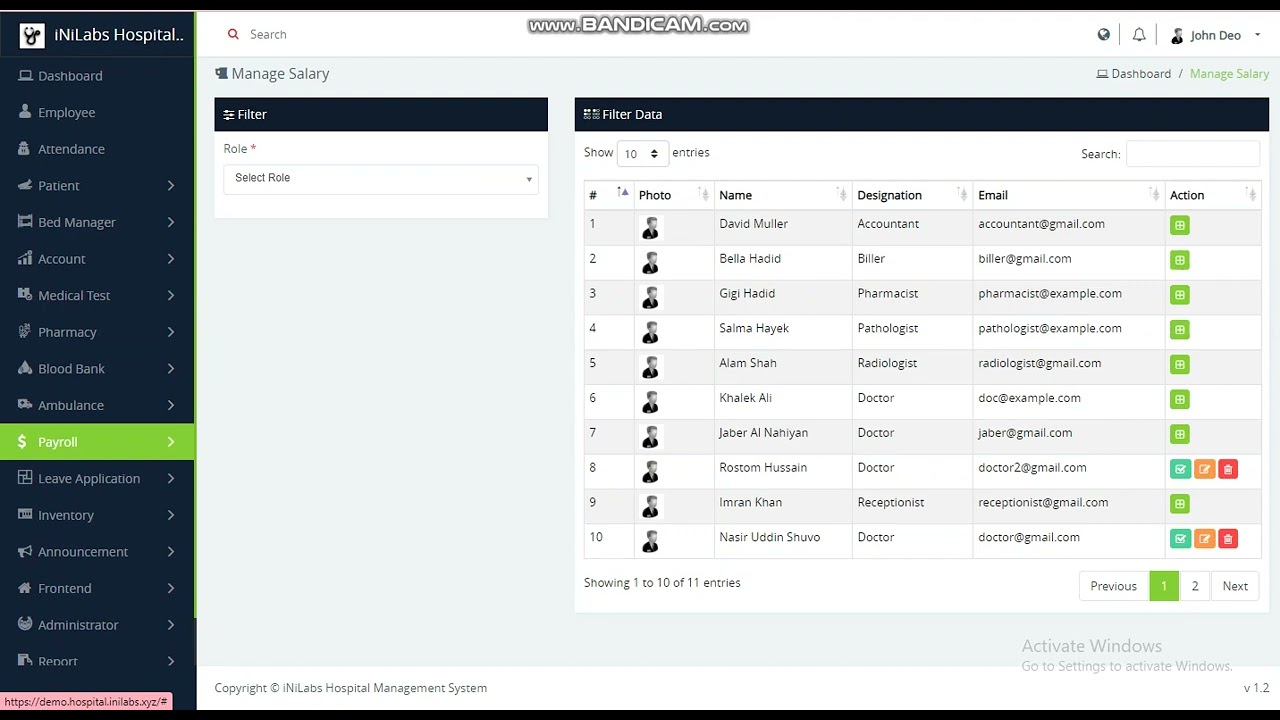The image size is (1280, 720).
Task: Open Administrator sidebar item
Action: coord(97,625)
